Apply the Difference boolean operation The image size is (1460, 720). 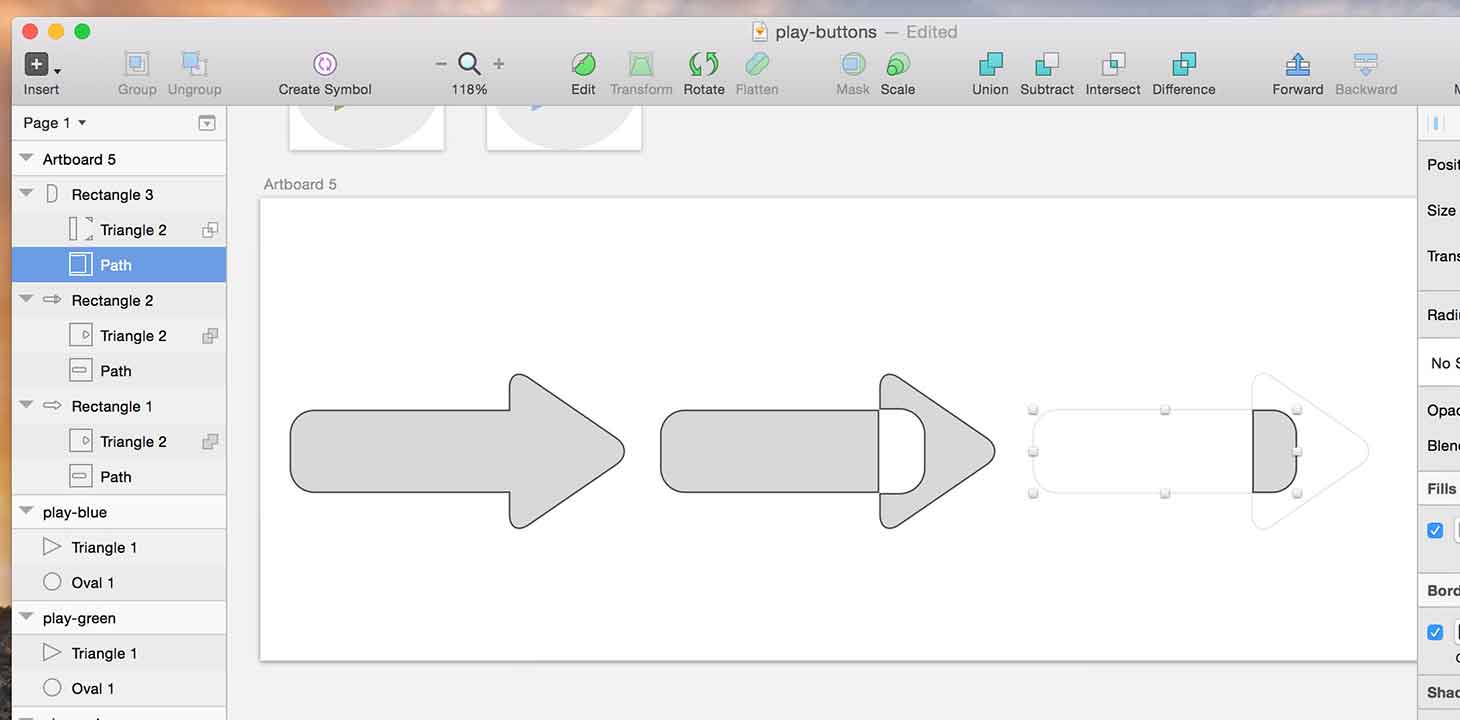click(x=1184, y=64)
